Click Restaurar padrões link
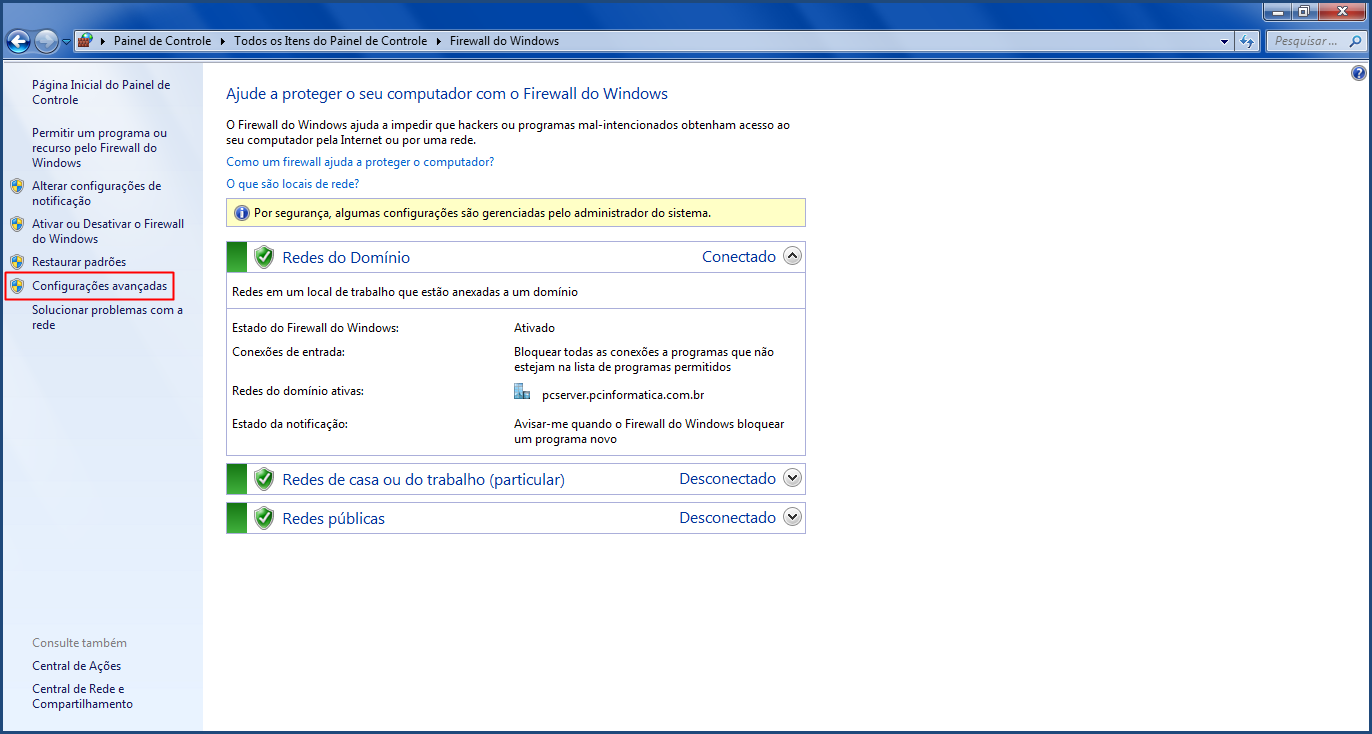 [79, 262]
